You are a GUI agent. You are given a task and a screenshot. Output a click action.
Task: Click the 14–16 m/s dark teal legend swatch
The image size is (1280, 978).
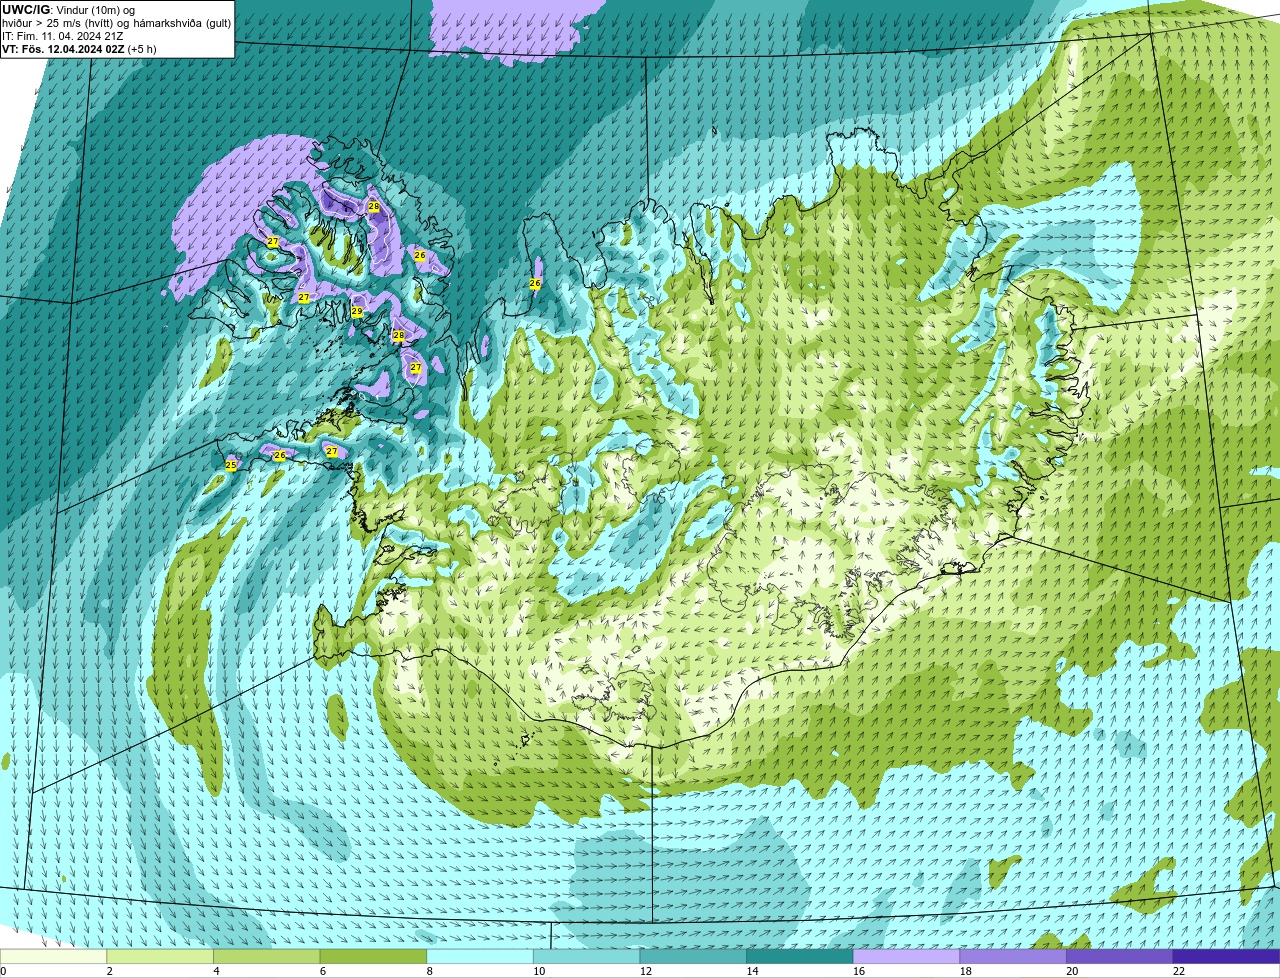800,956
